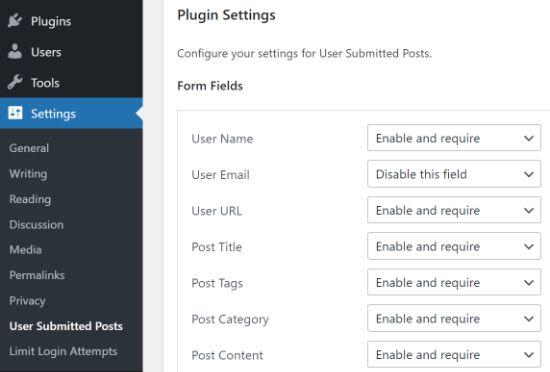This screenshot has height=372, width=550.
Task: Open the Post Category dropdown
Action: pyautogui.click(x=454, y=318)
